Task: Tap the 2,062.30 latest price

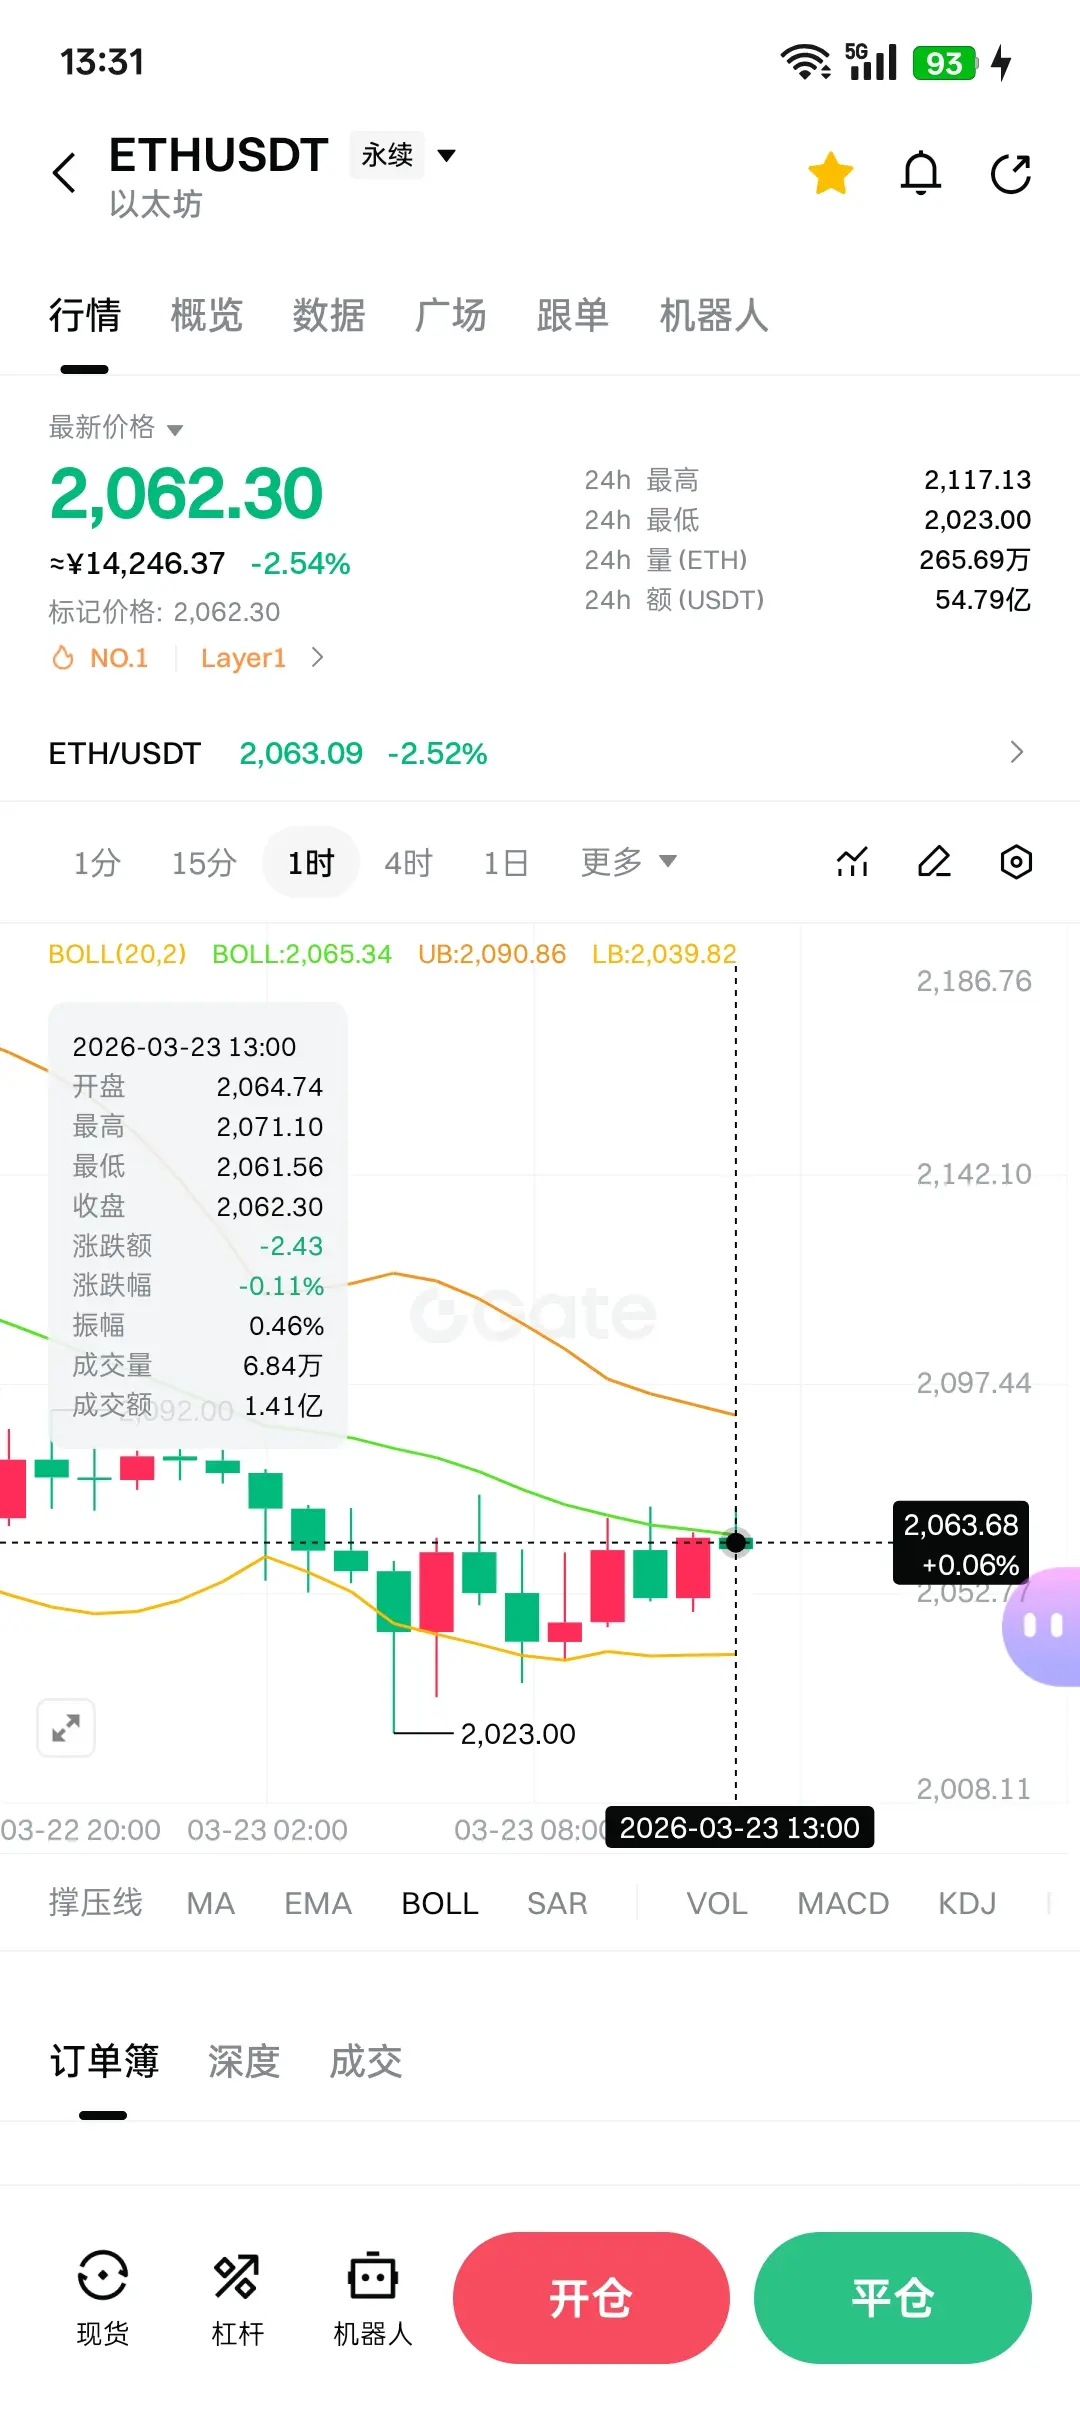Action: [x=186, y=494]
